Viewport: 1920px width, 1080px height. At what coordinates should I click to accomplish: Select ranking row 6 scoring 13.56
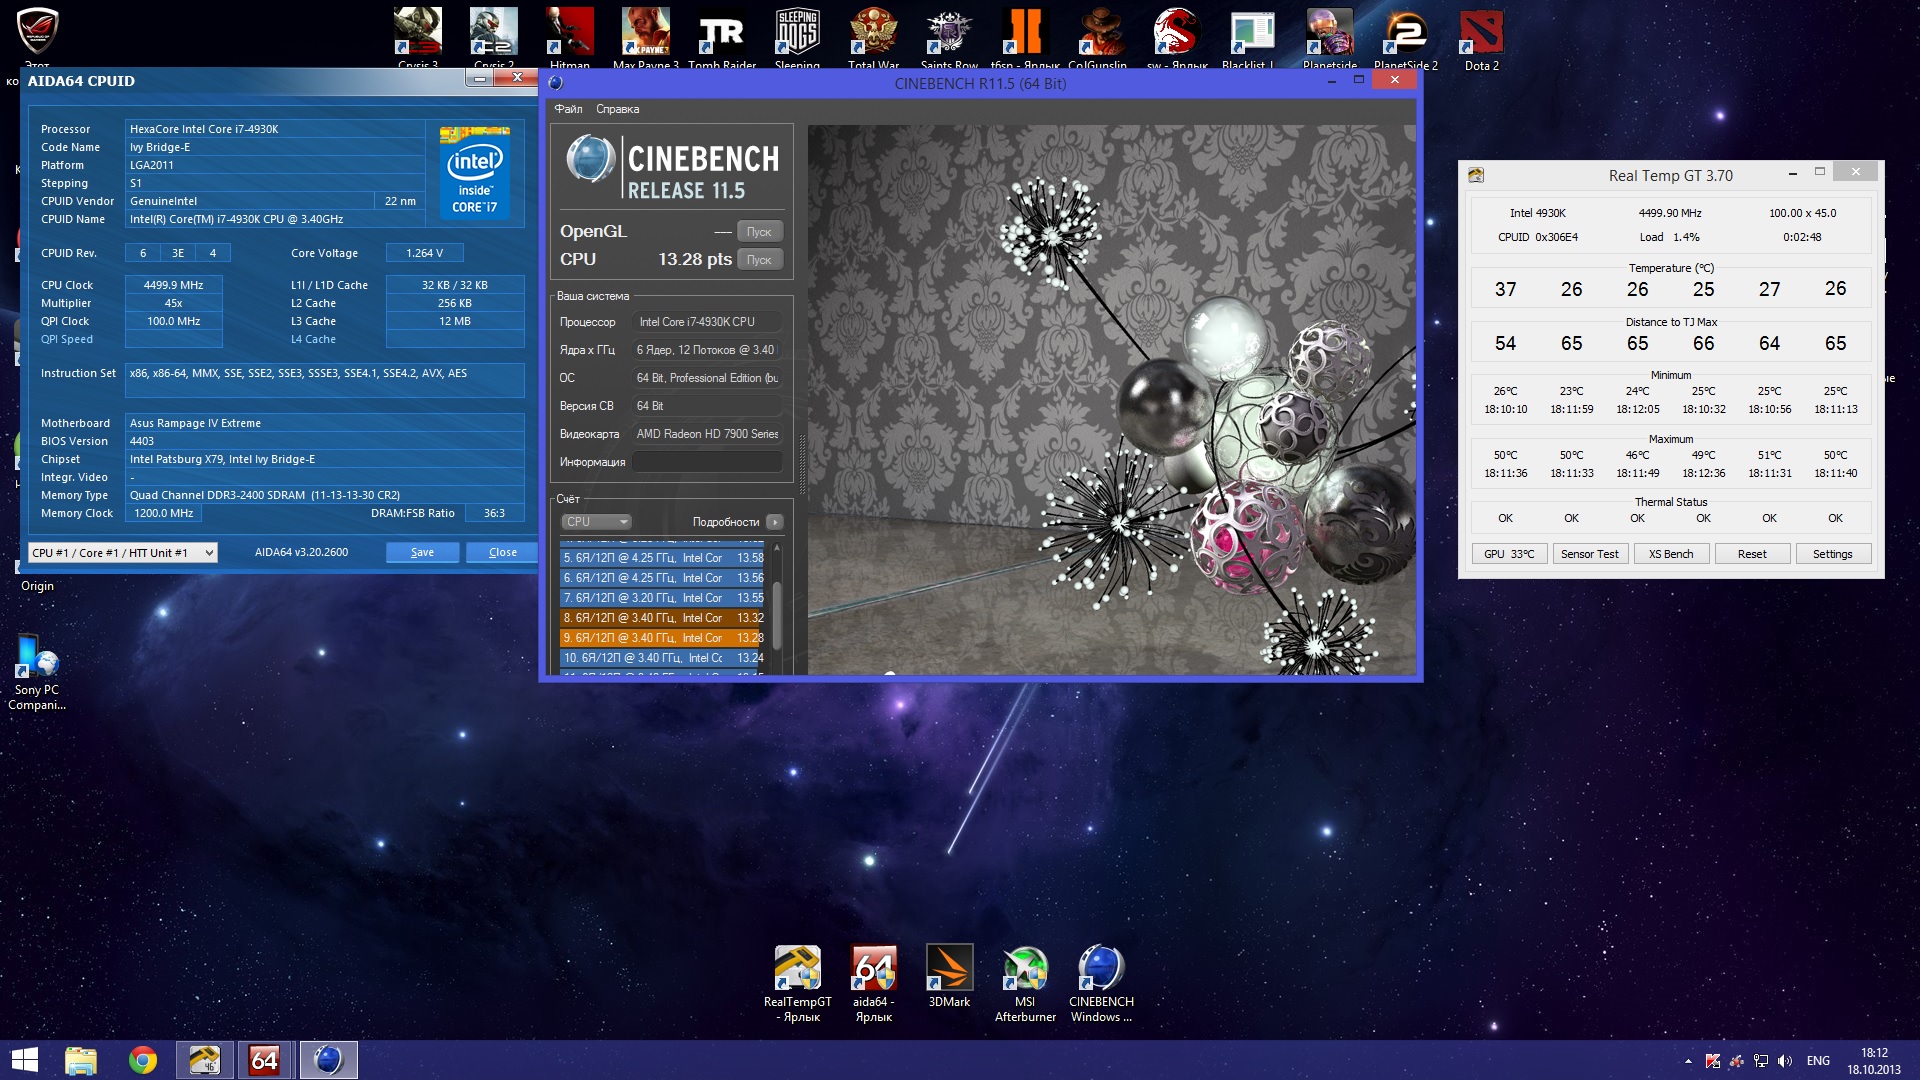tap(663, 578)
